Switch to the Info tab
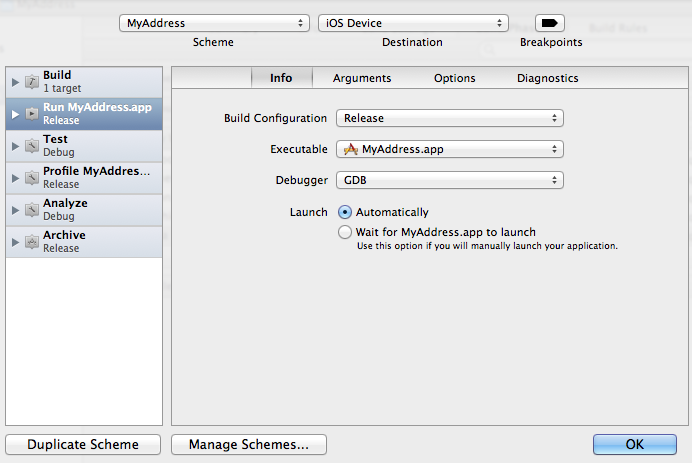This screenshot has width=692, height=463. 282,78
